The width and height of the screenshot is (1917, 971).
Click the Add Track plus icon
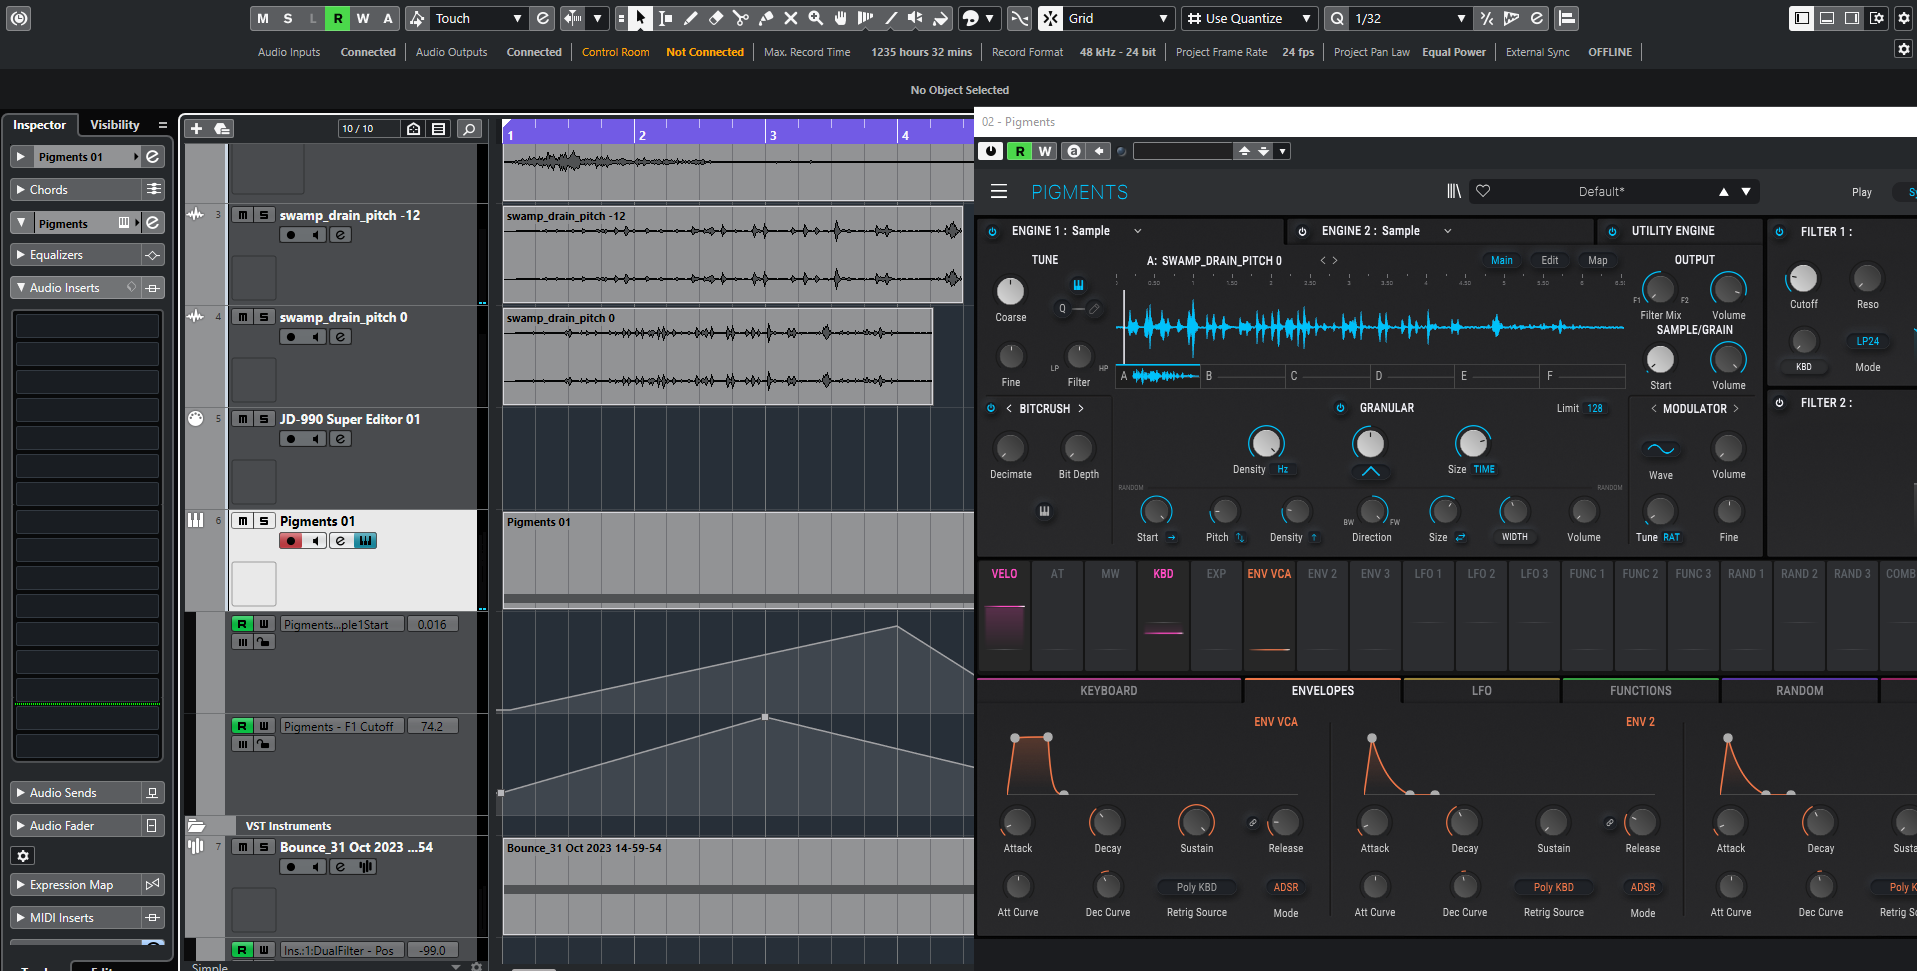point(196,128)
